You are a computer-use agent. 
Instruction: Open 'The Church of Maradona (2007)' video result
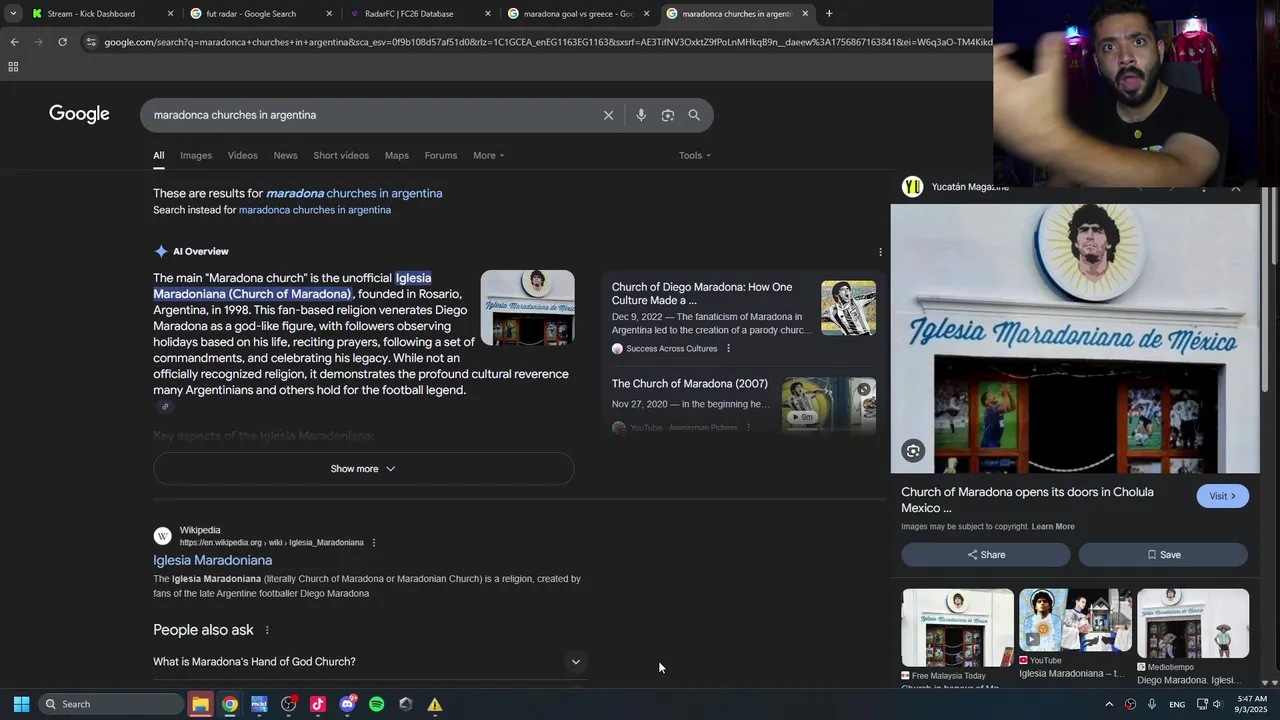click(x=690, y=384)
